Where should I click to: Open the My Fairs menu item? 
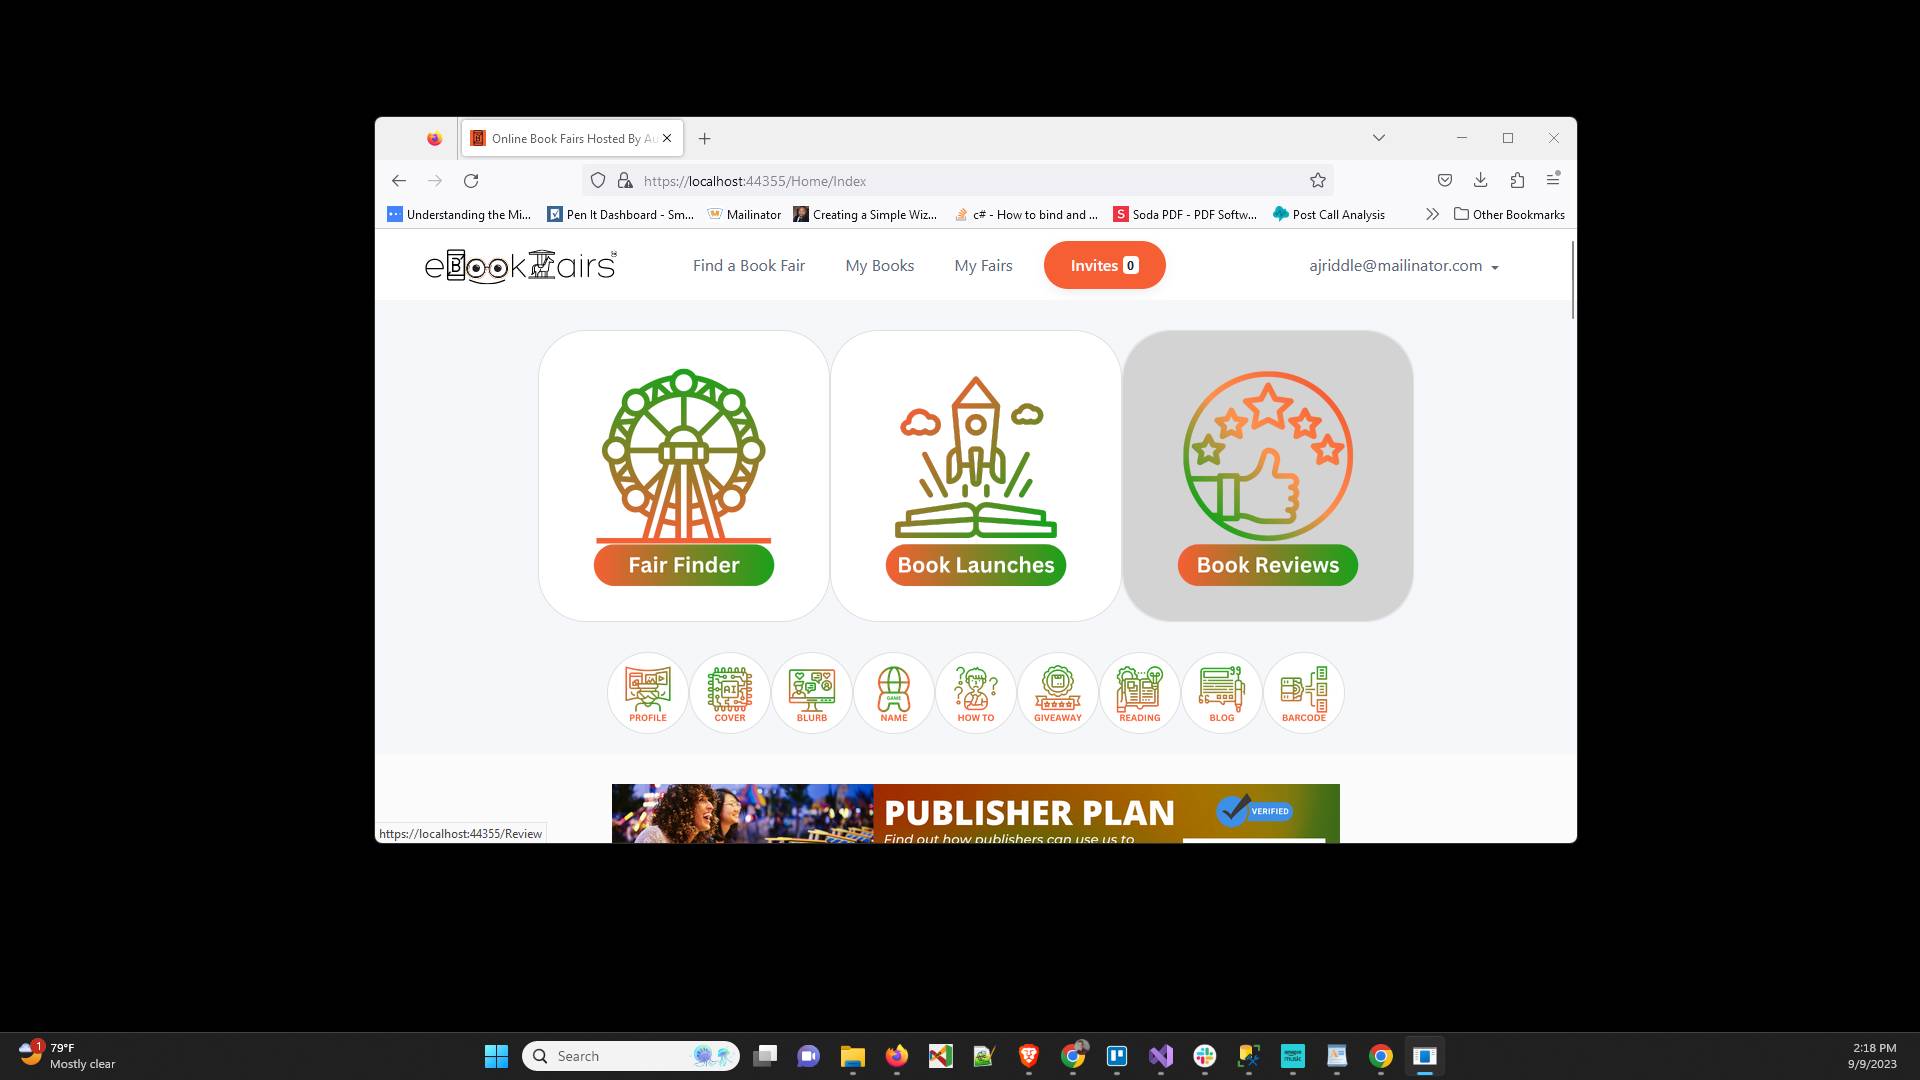(983, 265)
